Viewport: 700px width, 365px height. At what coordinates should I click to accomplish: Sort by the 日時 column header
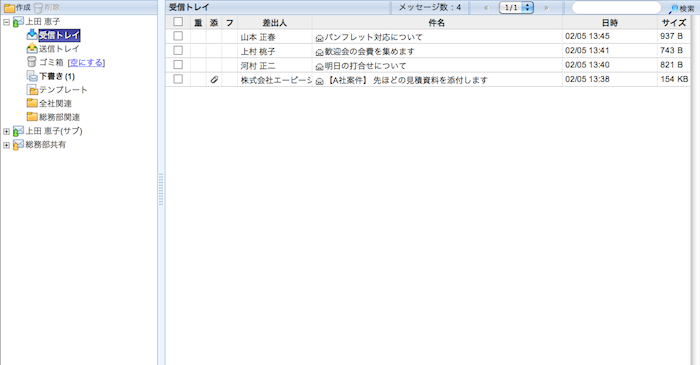tap(609, 22)
